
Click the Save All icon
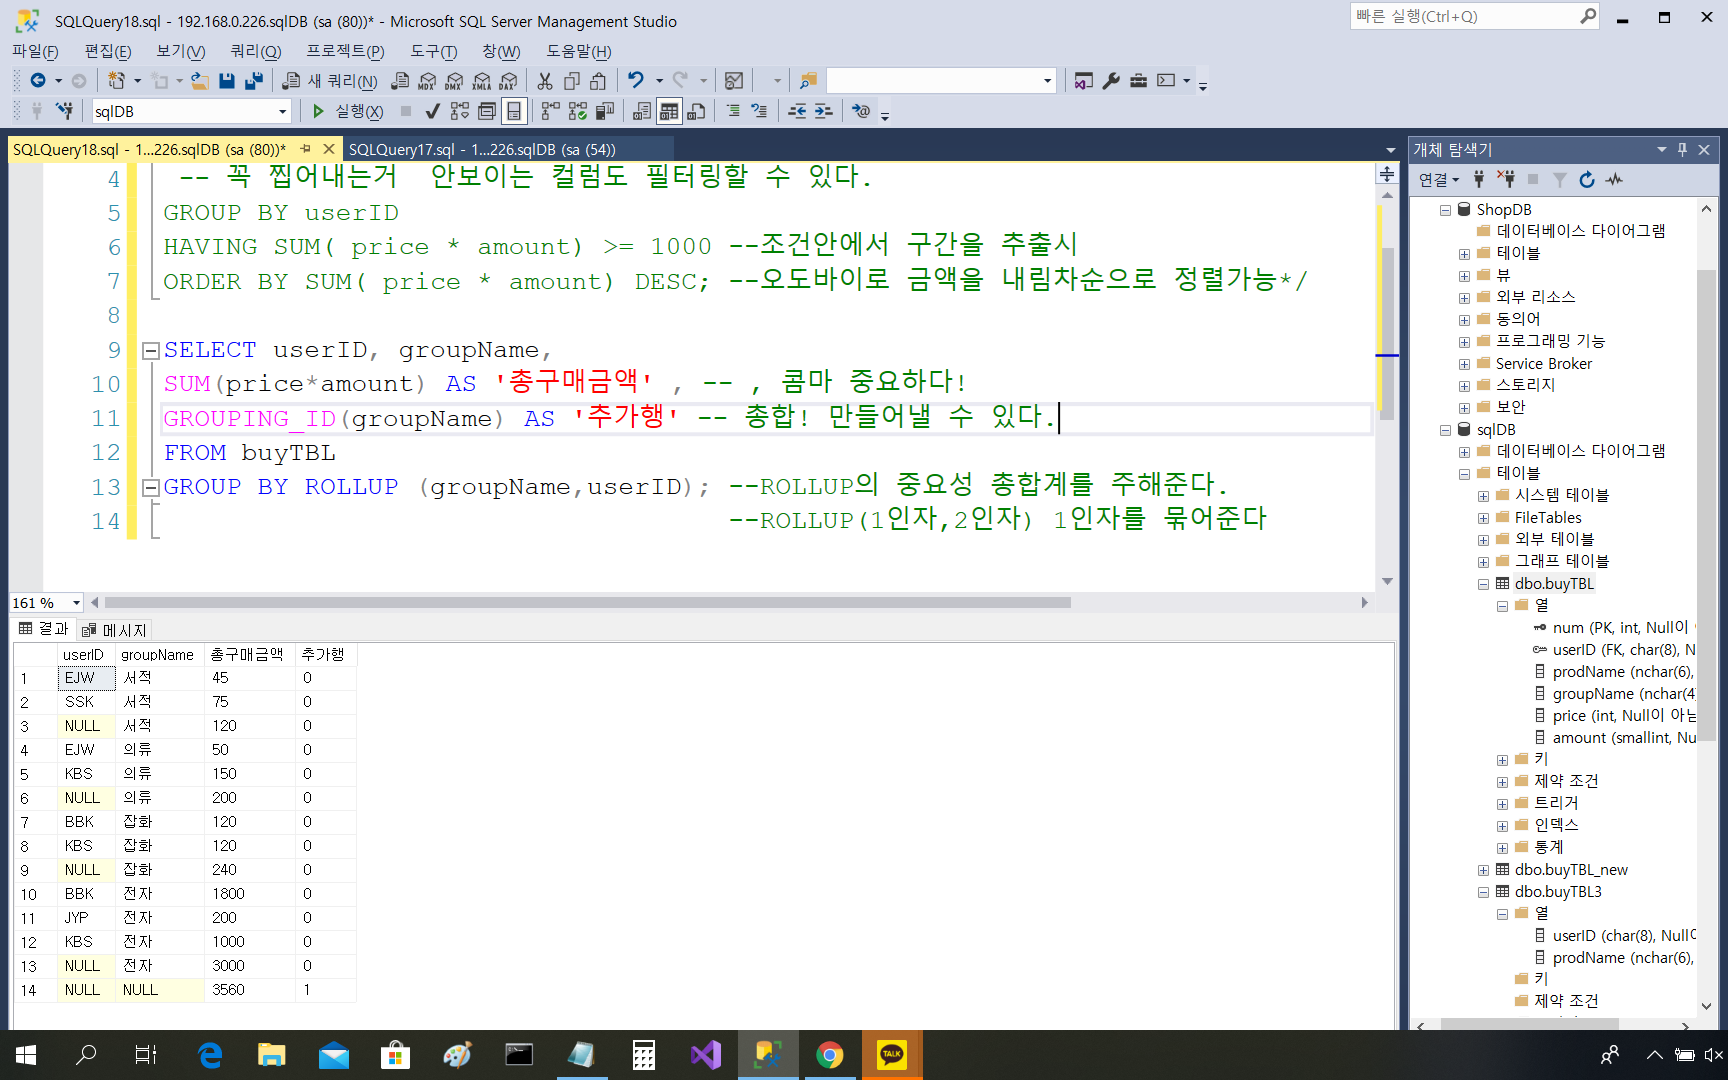254,81
